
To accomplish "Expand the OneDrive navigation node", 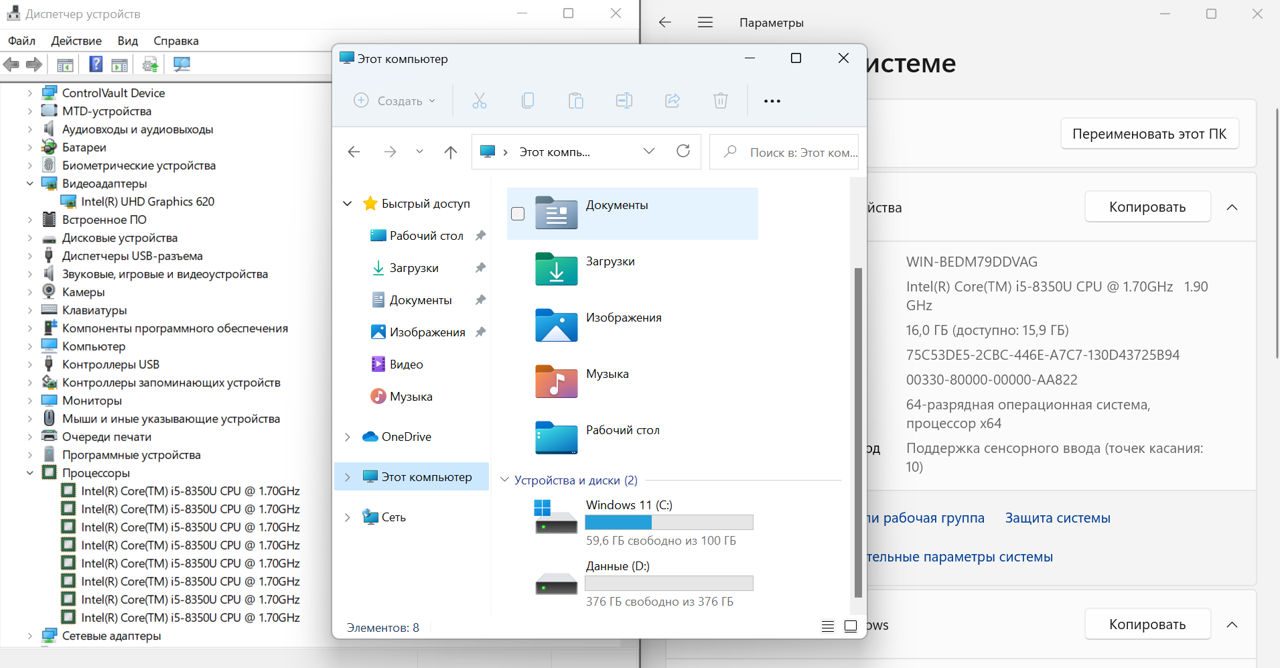I will click(x=348, y=437).
